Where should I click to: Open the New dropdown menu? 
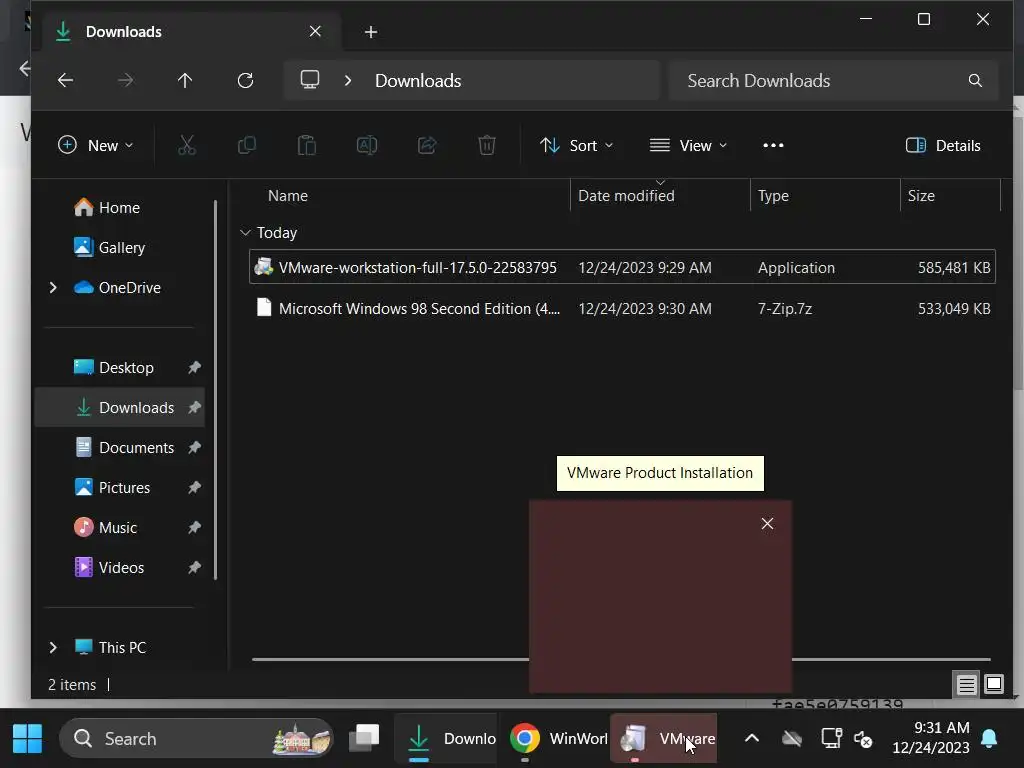95,145
